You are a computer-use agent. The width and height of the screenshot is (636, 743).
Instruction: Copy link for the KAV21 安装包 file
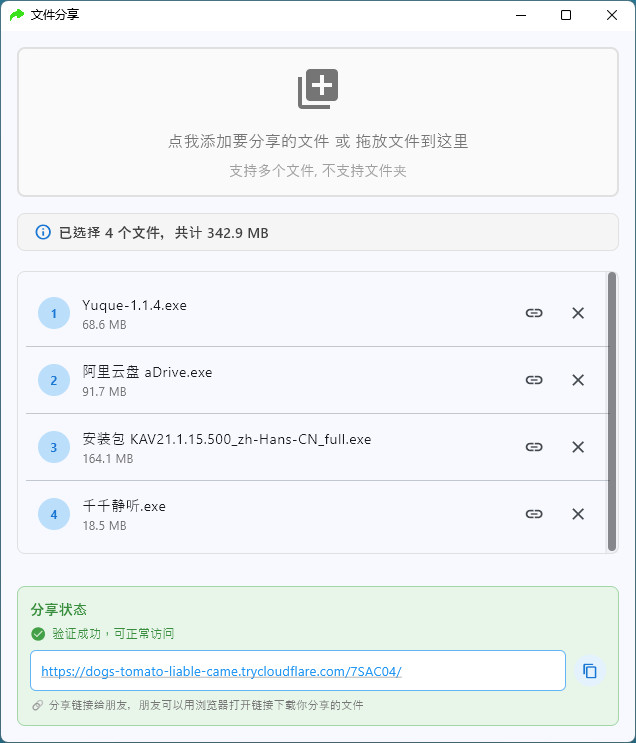point(534,447)
